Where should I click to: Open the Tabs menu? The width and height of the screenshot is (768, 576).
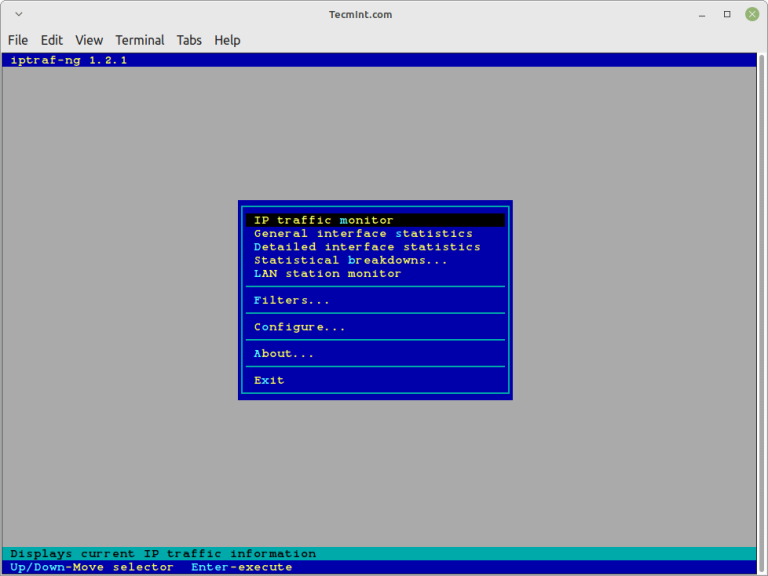pyautogui.click(x=189, y=40)
